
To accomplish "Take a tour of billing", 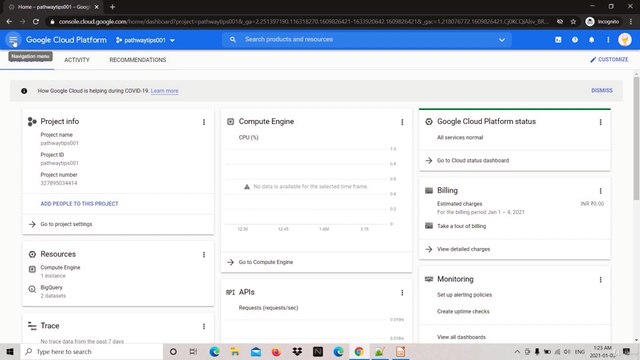I will (461, 226).
